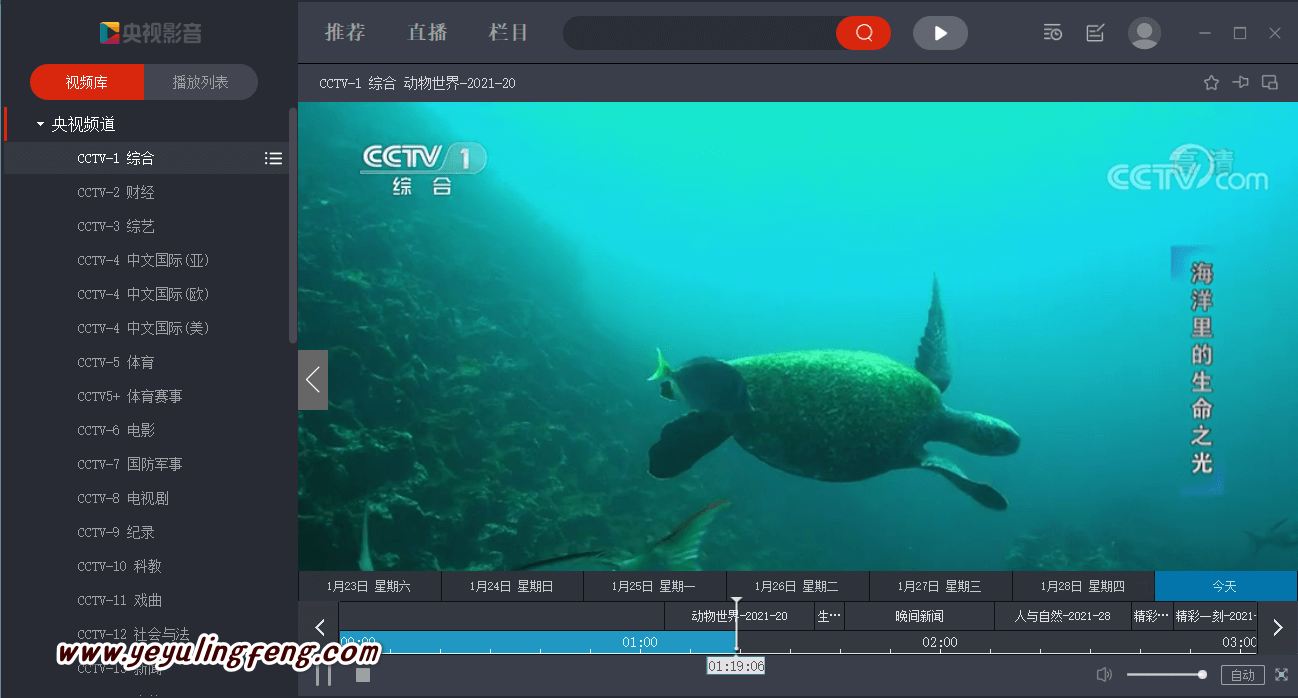Collapse the 央视频道 tree group

click(x=40, y=125)
